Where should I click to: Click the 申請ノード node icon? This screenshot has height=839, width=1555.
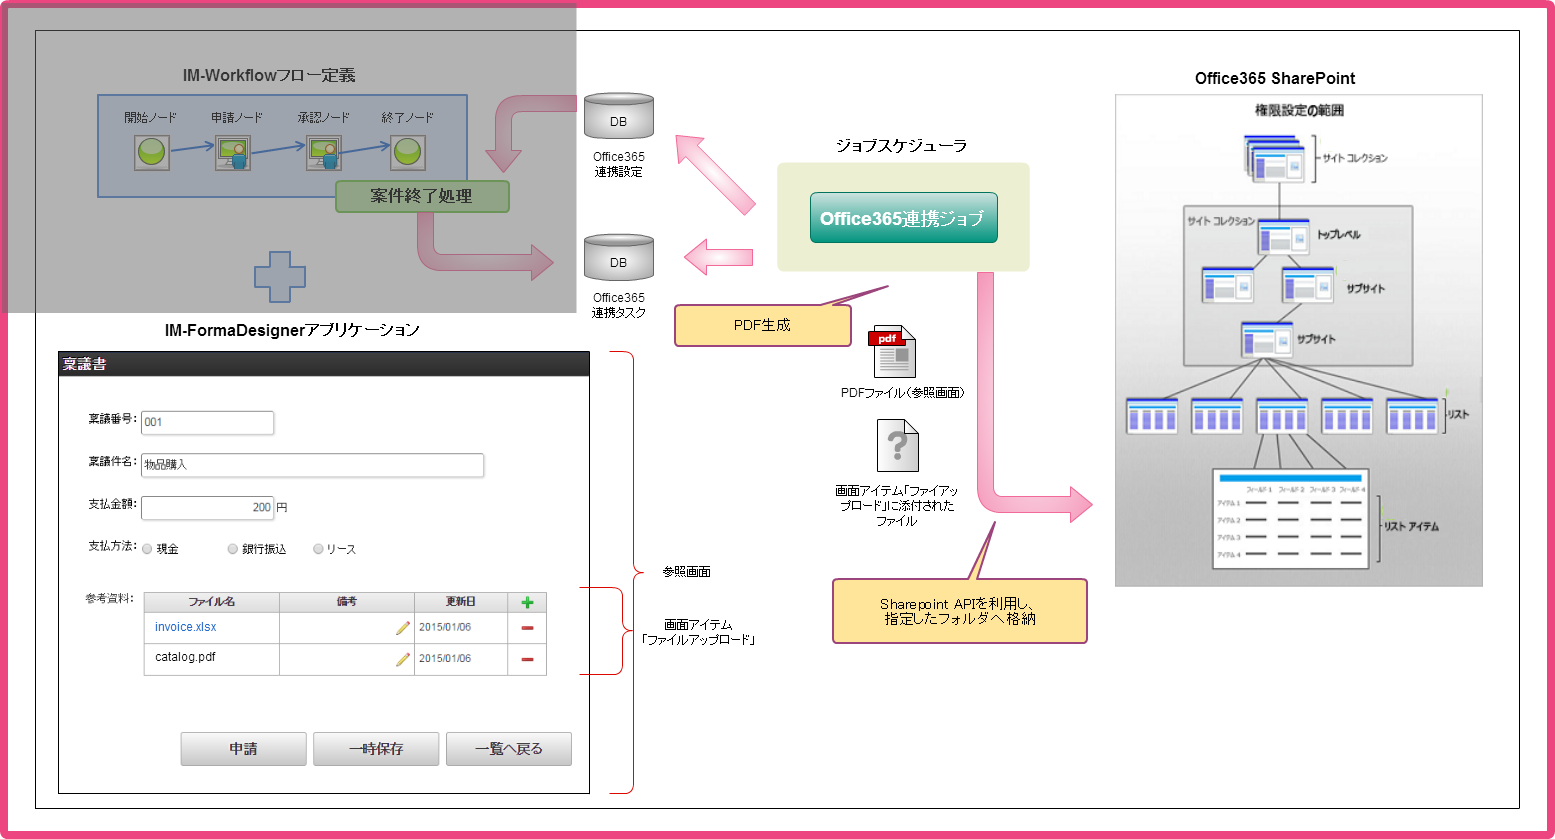tap(232, 154)
